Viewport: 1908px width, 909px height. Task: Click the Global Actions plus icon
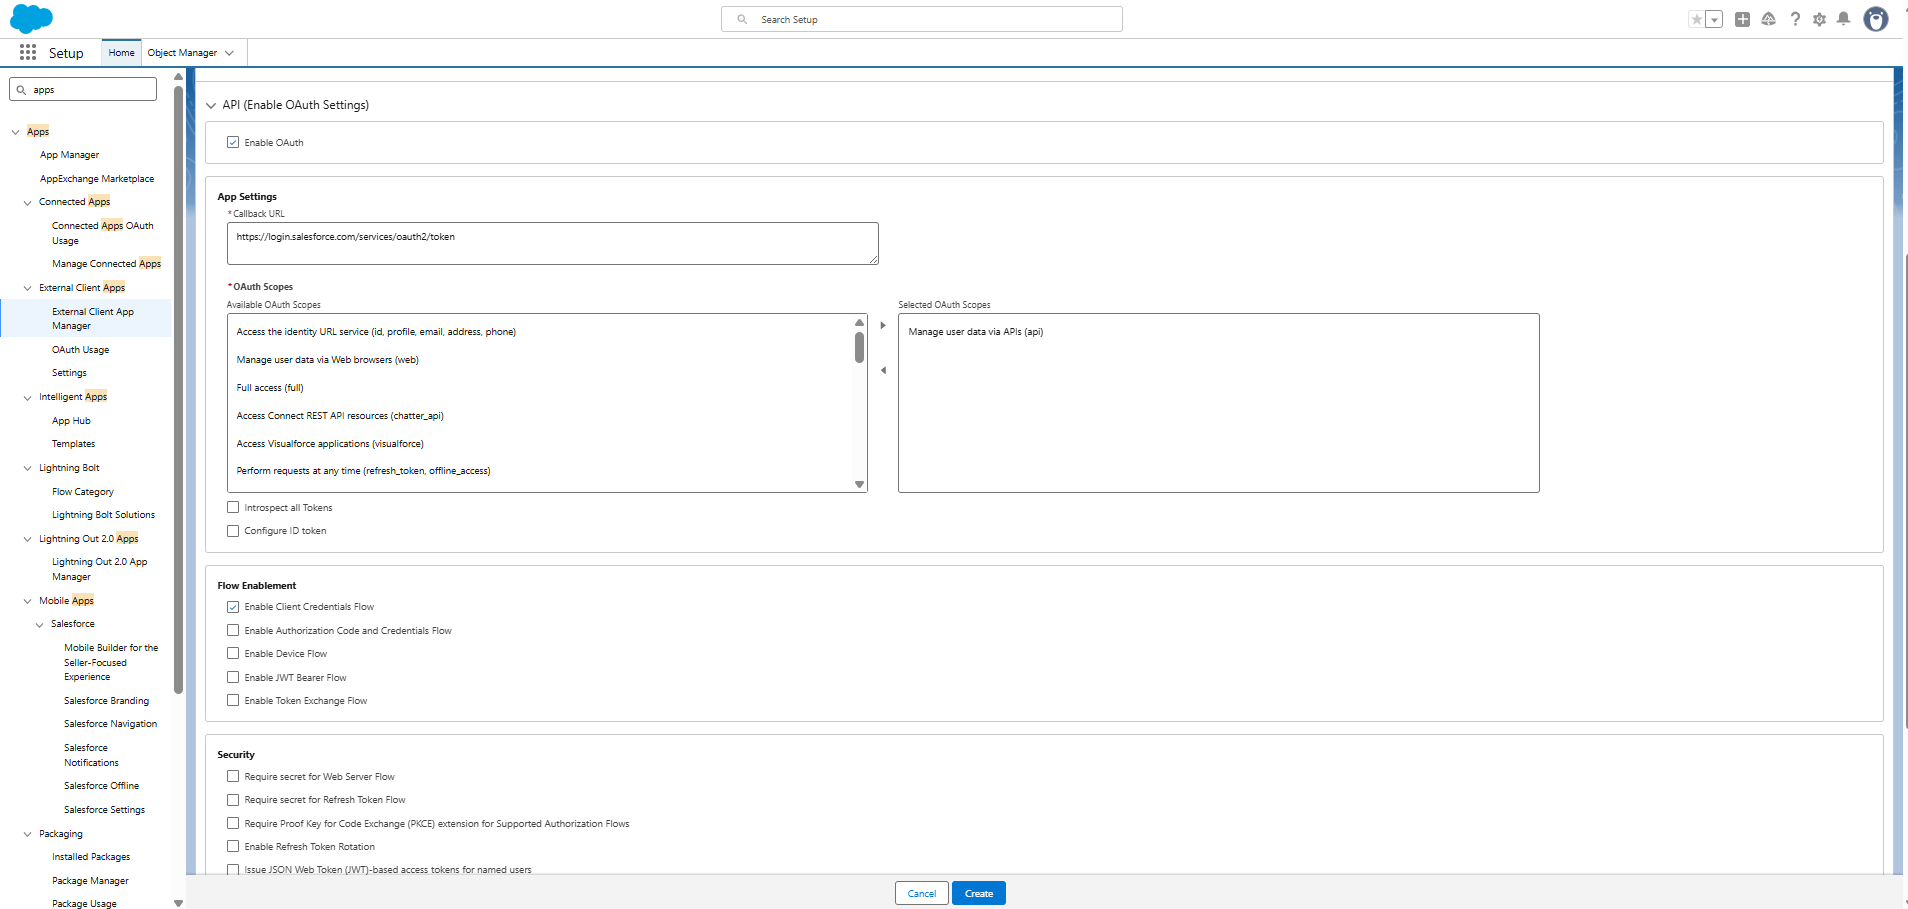tap(1742, 19)
